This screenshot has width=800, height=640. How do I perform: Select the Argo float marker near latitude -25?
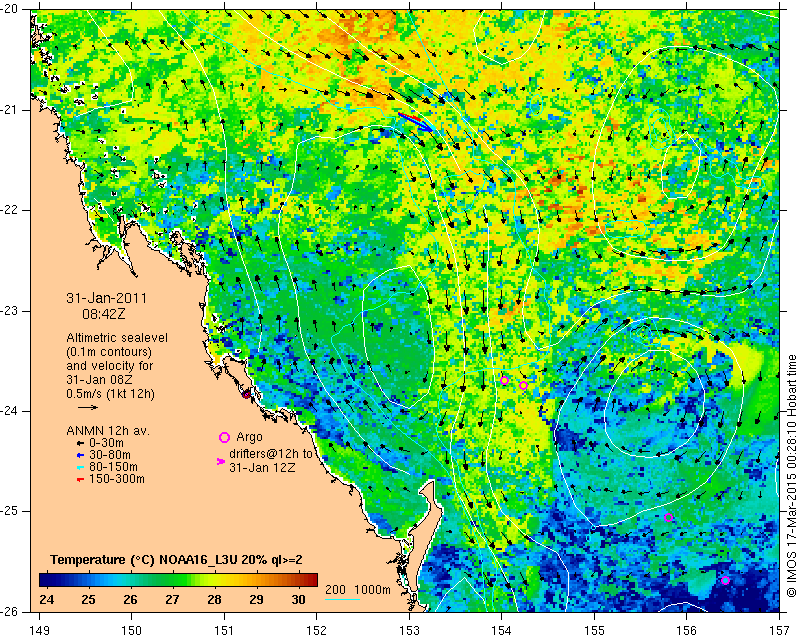(x=668, y=518)
